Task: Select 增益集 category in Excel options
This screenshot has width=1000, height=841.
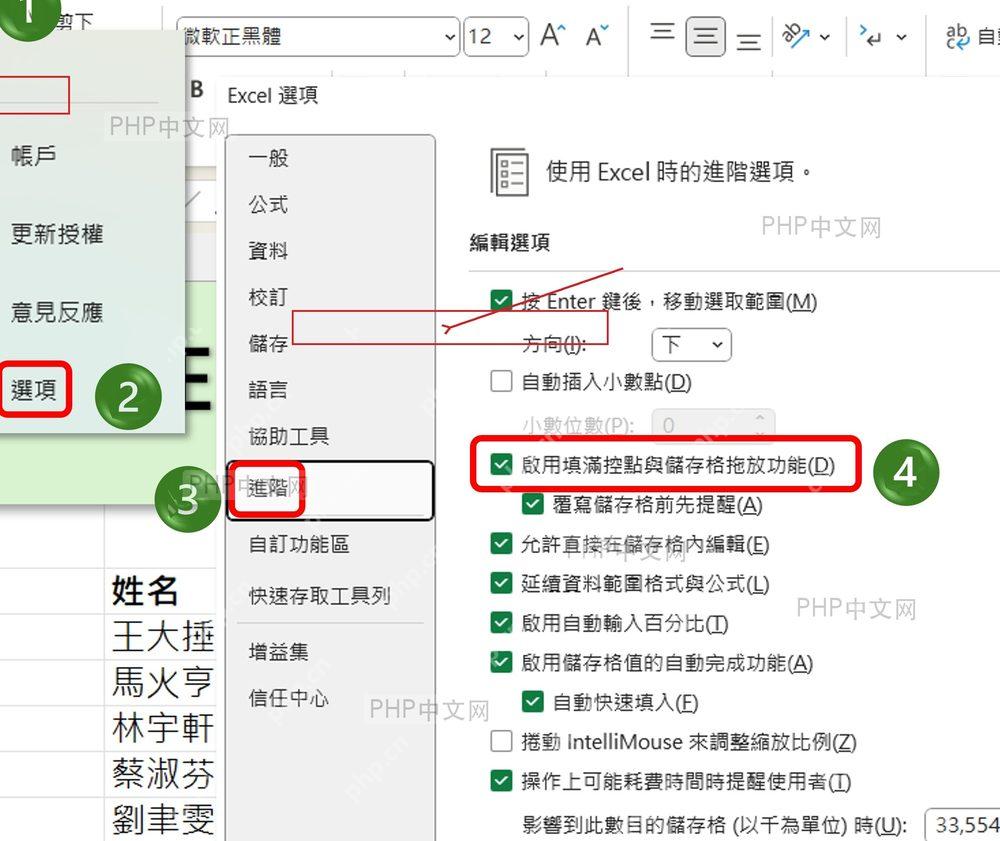Action: [279, 652]
